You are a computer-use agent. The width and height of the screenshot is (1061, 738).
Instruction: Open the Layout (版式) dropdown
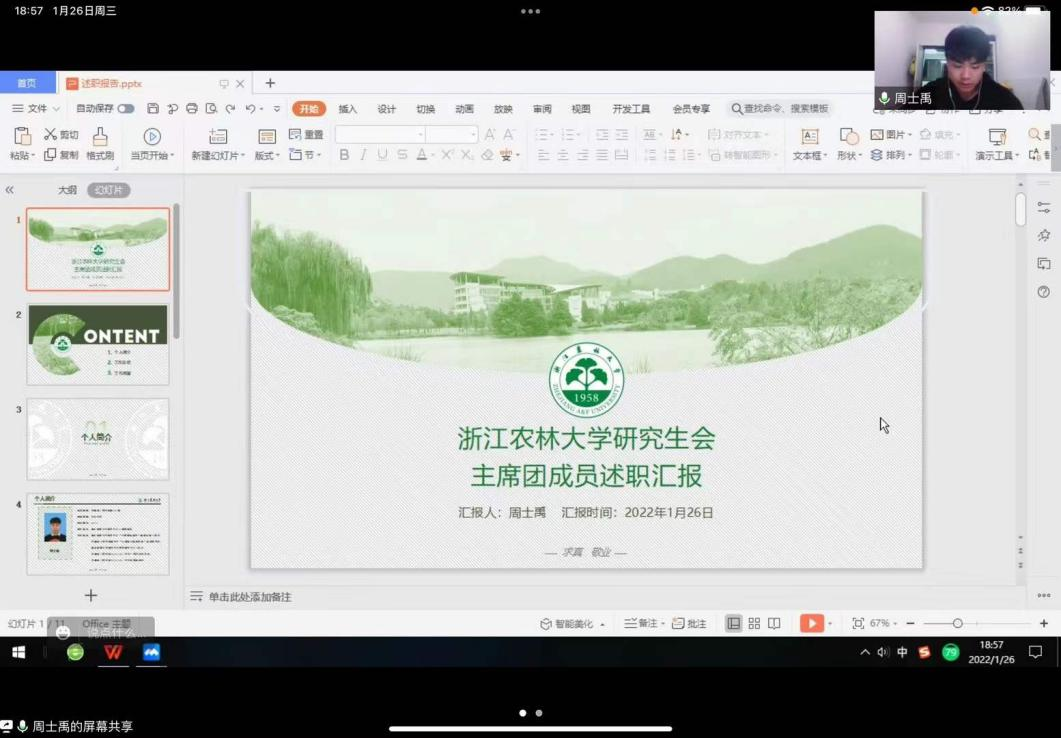click(x=267, y=156)
